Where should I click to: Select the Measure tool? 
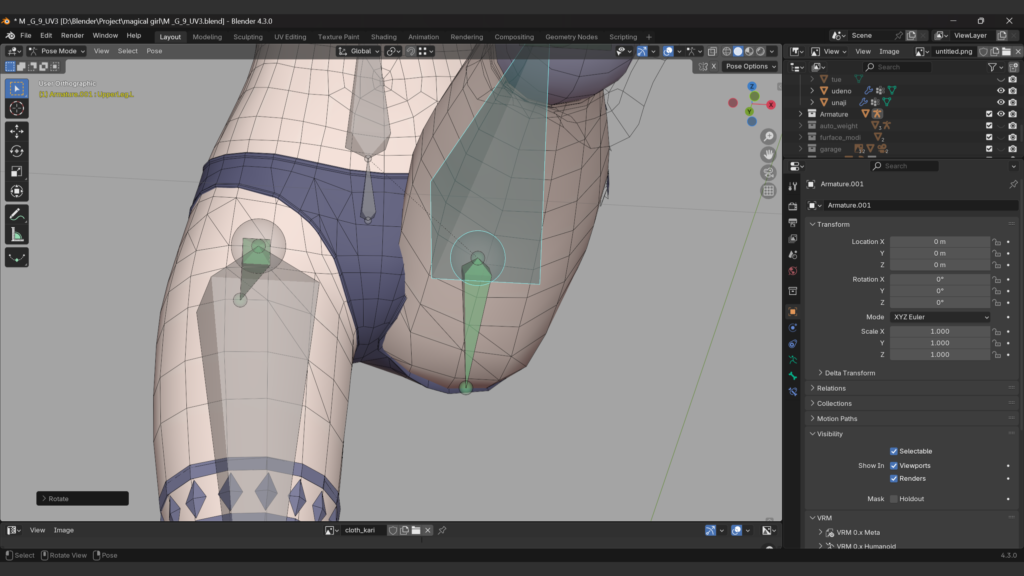tap(17, 235)
